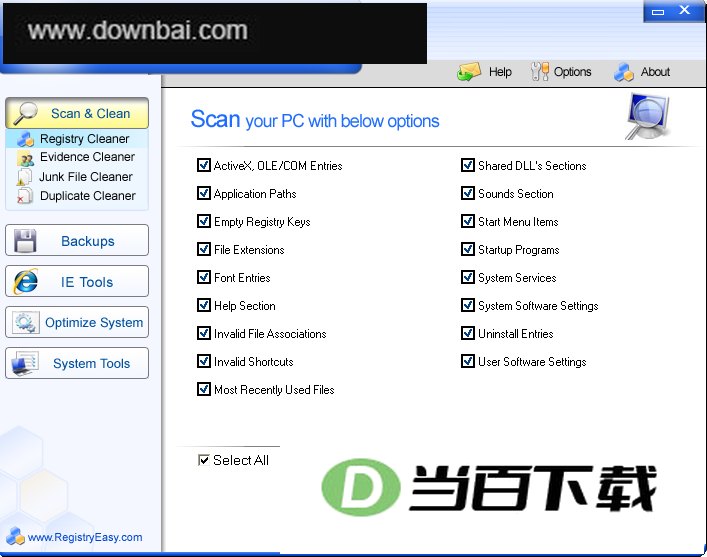Click the About cubes icon
Viewport: 707px width, 557px height.
point(624,72)
